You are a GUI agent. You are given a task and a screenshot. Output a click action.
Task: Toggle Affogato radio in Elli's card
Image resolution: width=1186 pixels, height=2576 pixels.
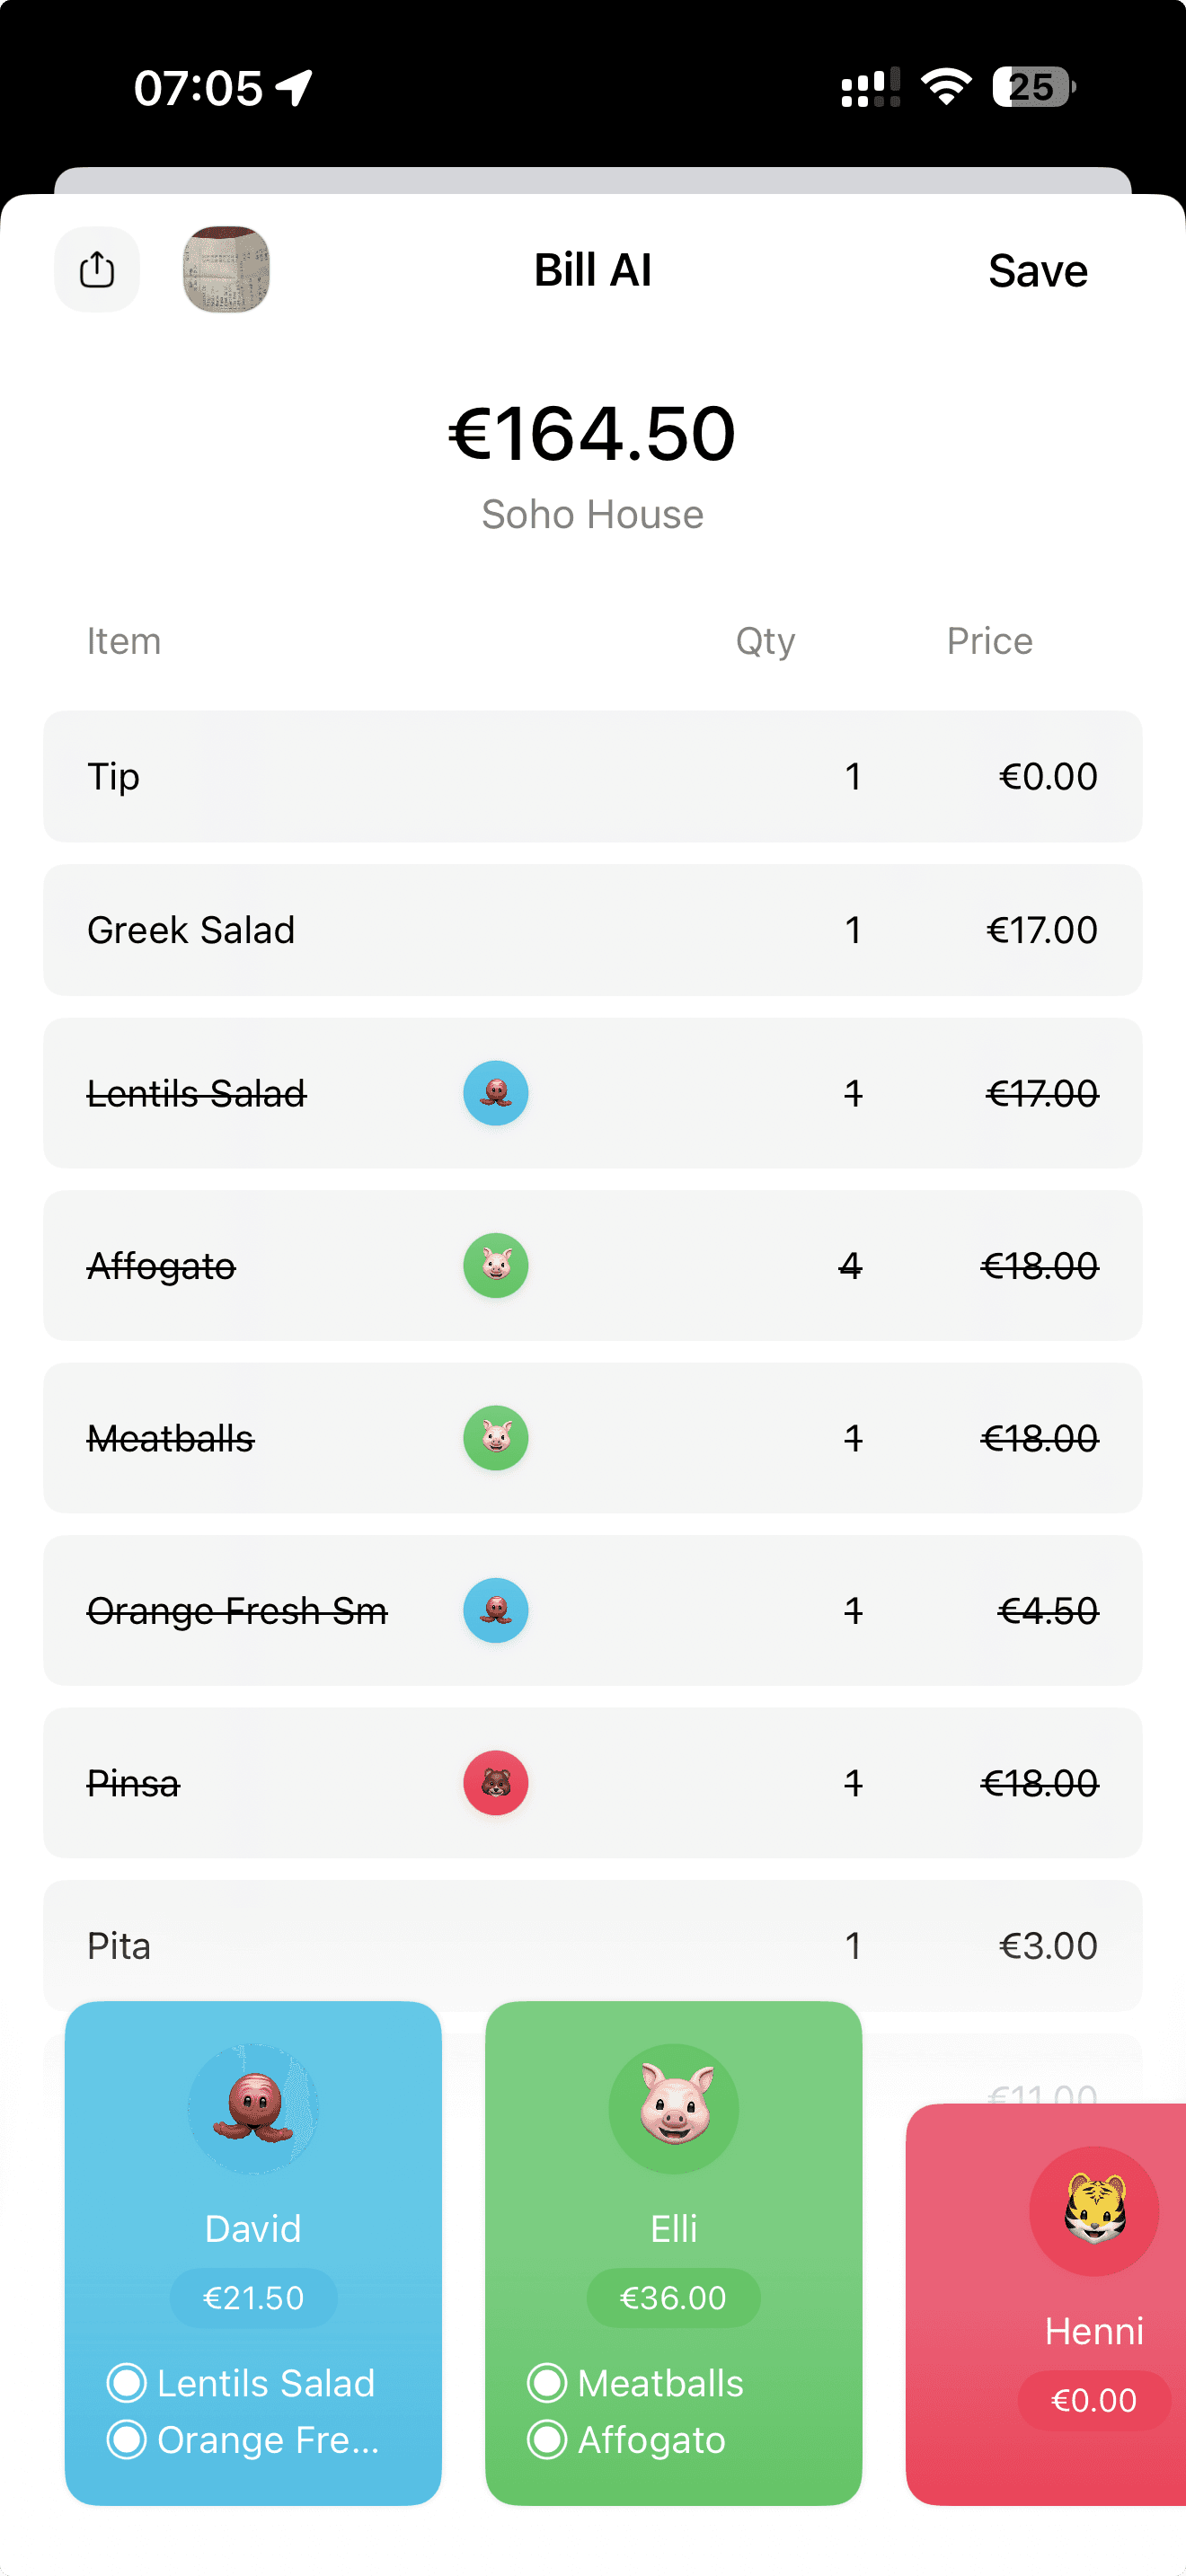(x=547, y=2440)
